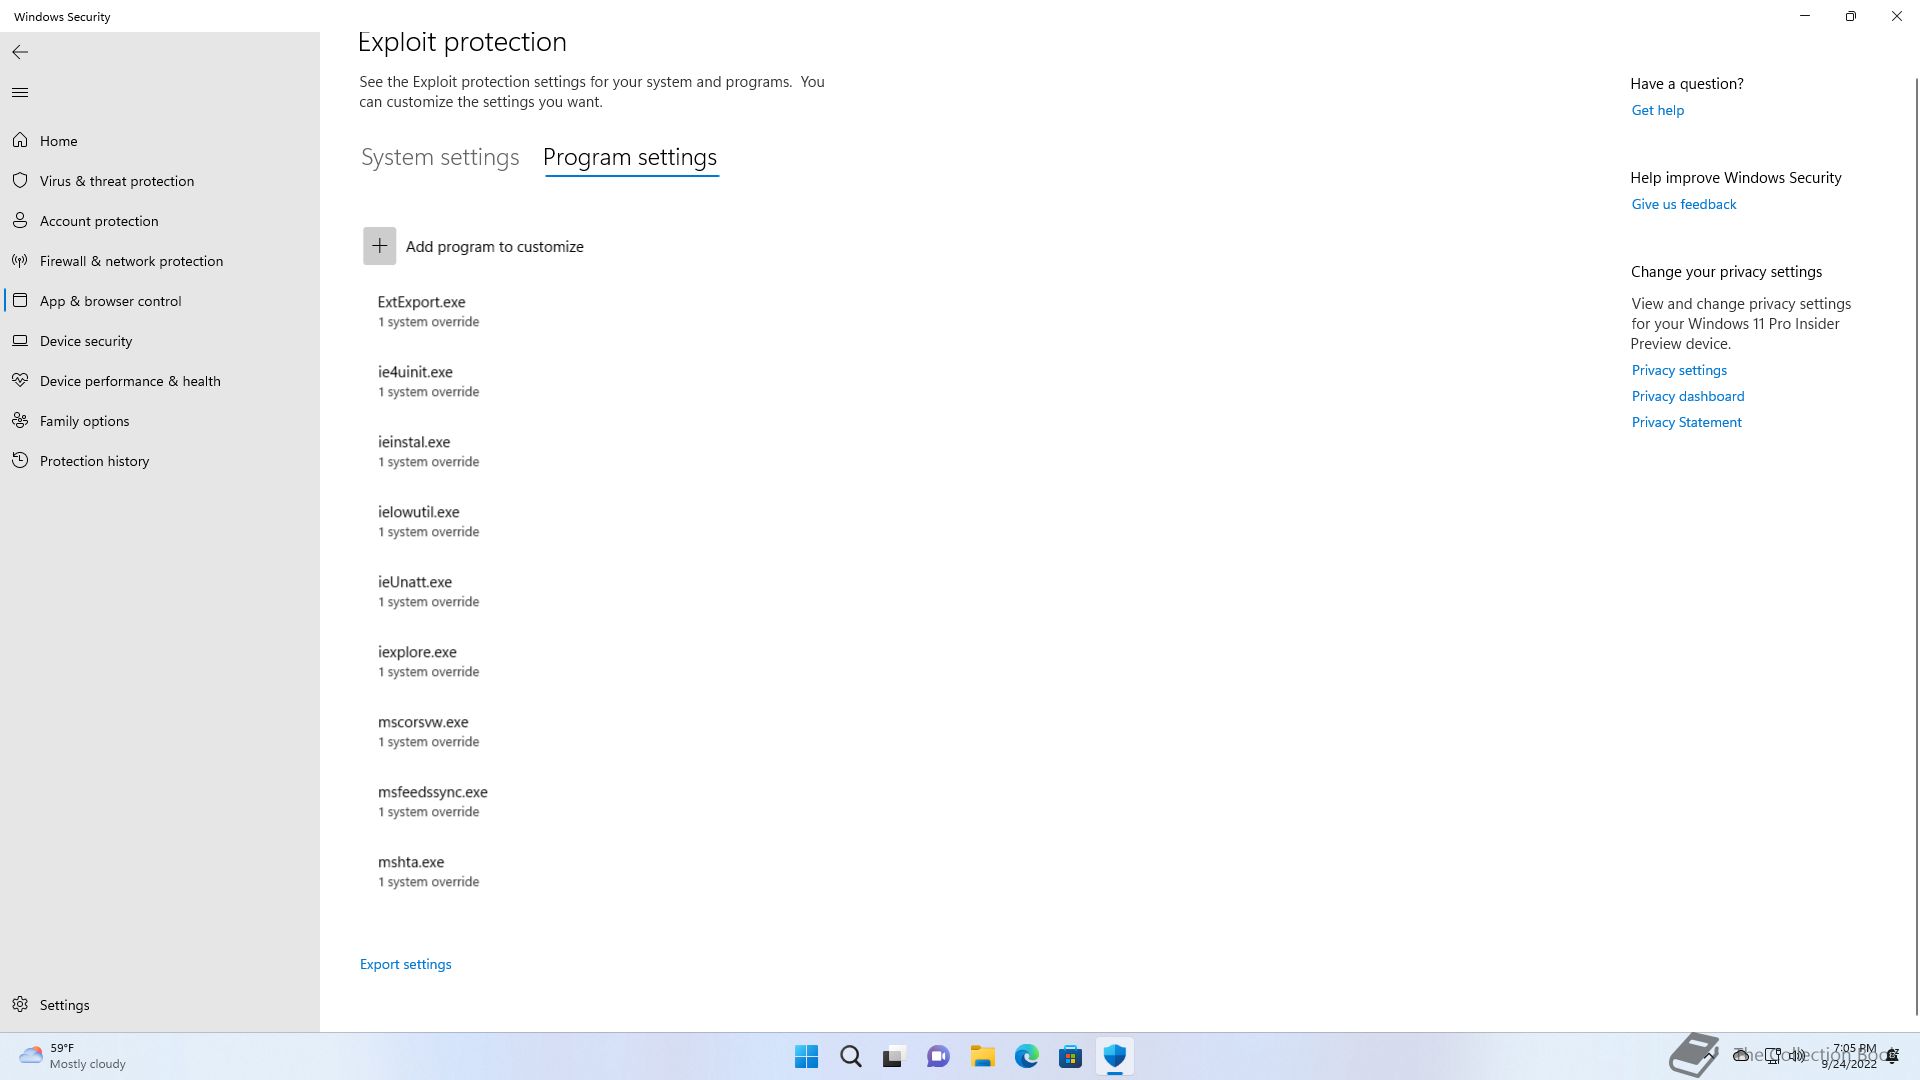Click the Device security laptop icon

click(x=20, y=341)
